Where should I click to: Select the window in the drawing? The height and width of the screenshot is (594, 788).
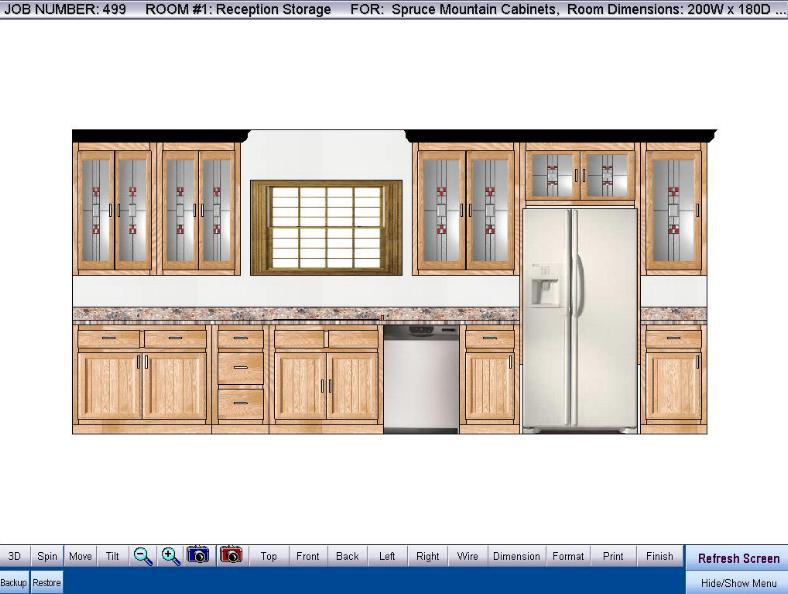pyautogui.click(x=326, y=228)
